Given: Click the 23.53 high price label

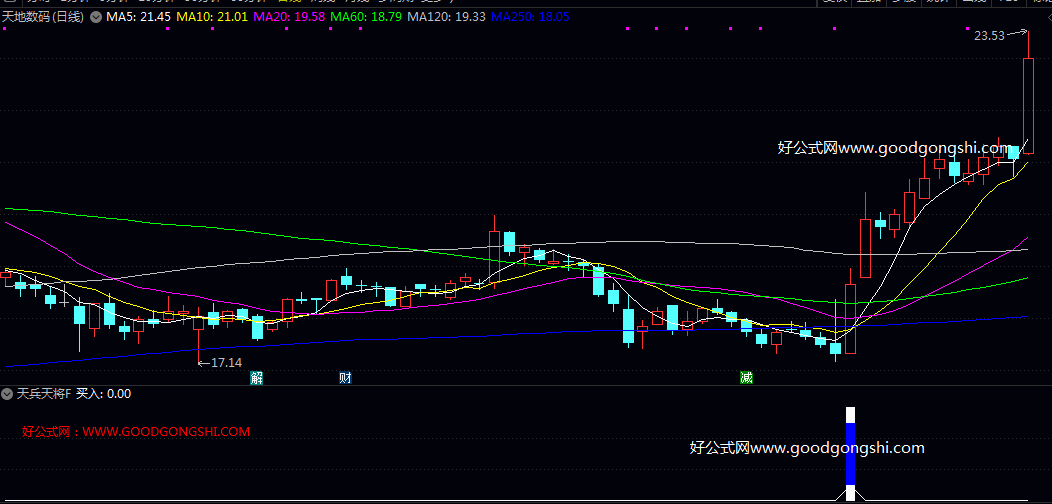Looking at the screenshot, I should (x=989, y=36).
